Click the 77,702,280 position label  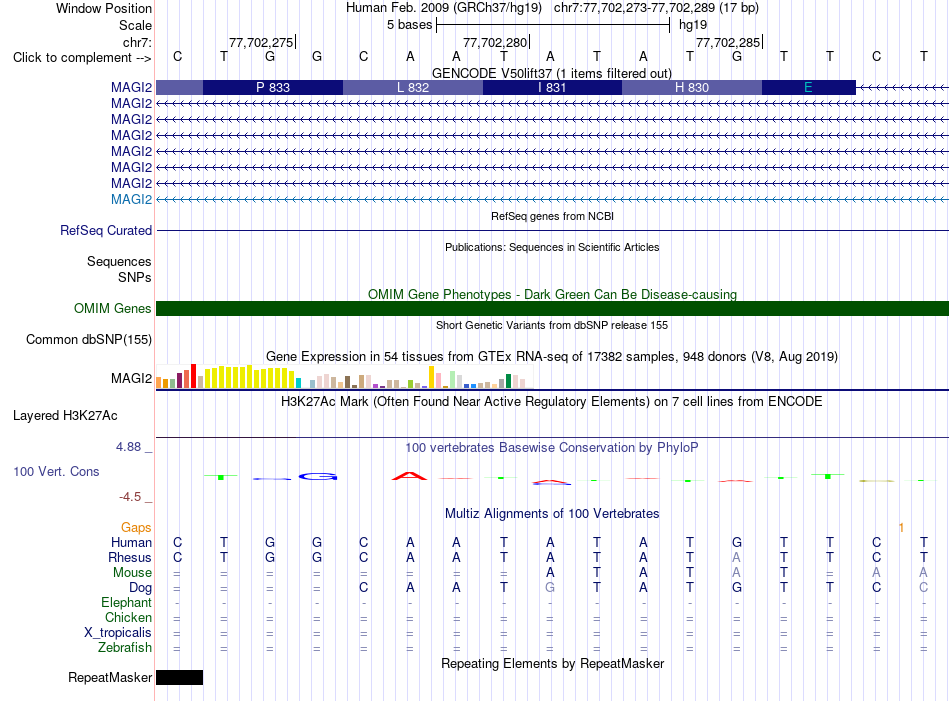click(495, 42)
